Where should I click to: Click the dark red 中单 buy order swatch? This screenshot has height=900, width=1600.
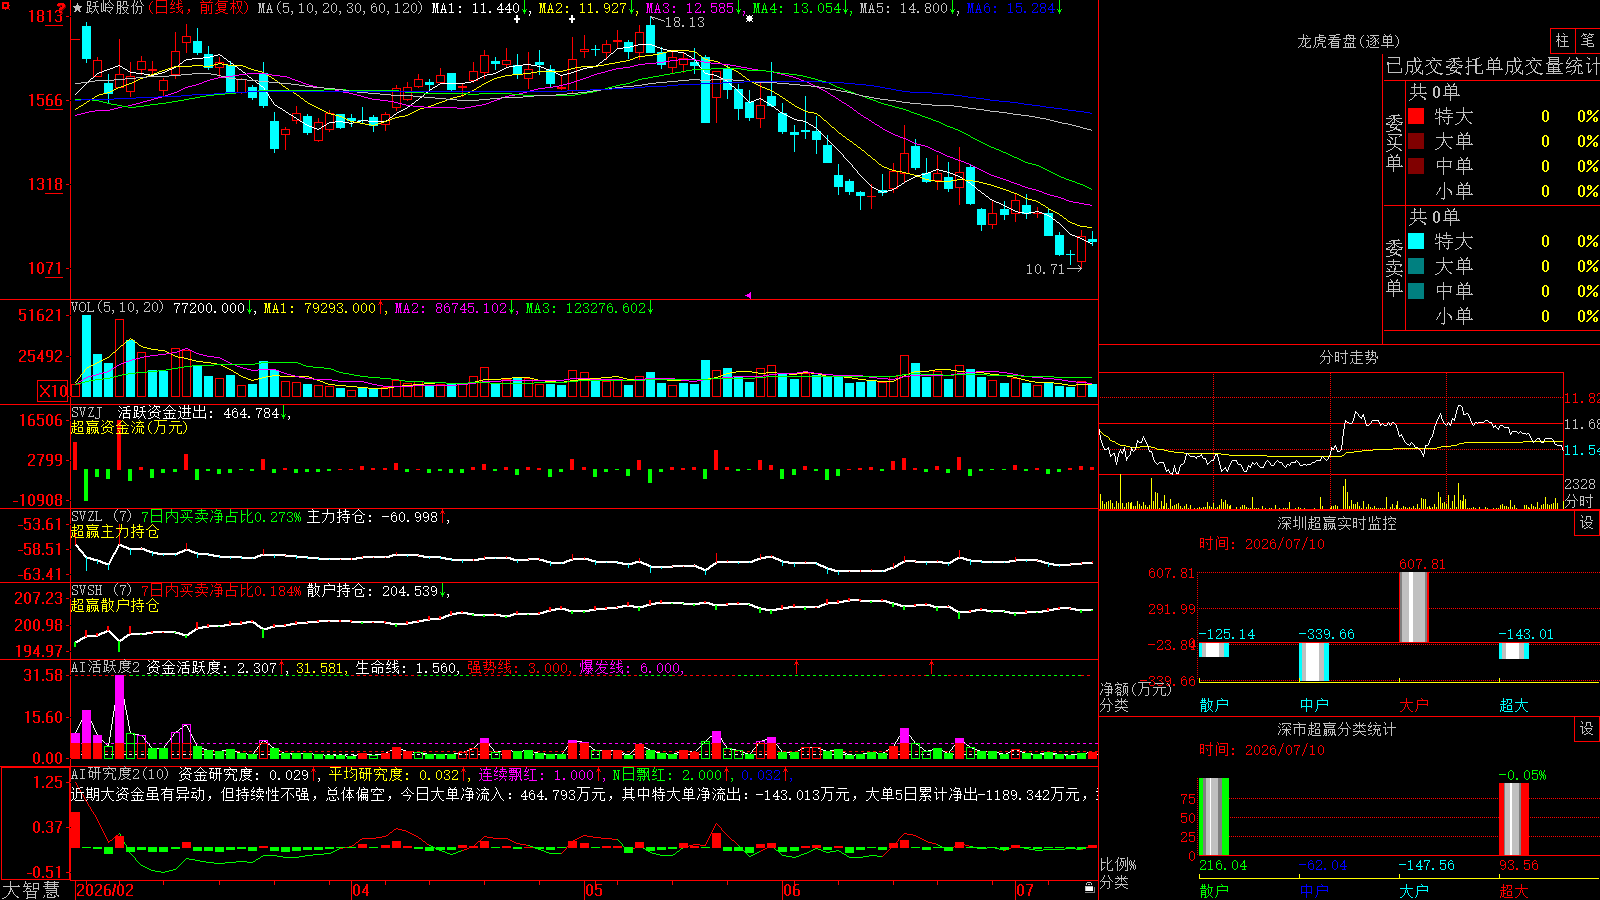pyautogui.click(x=1416, y=165)
